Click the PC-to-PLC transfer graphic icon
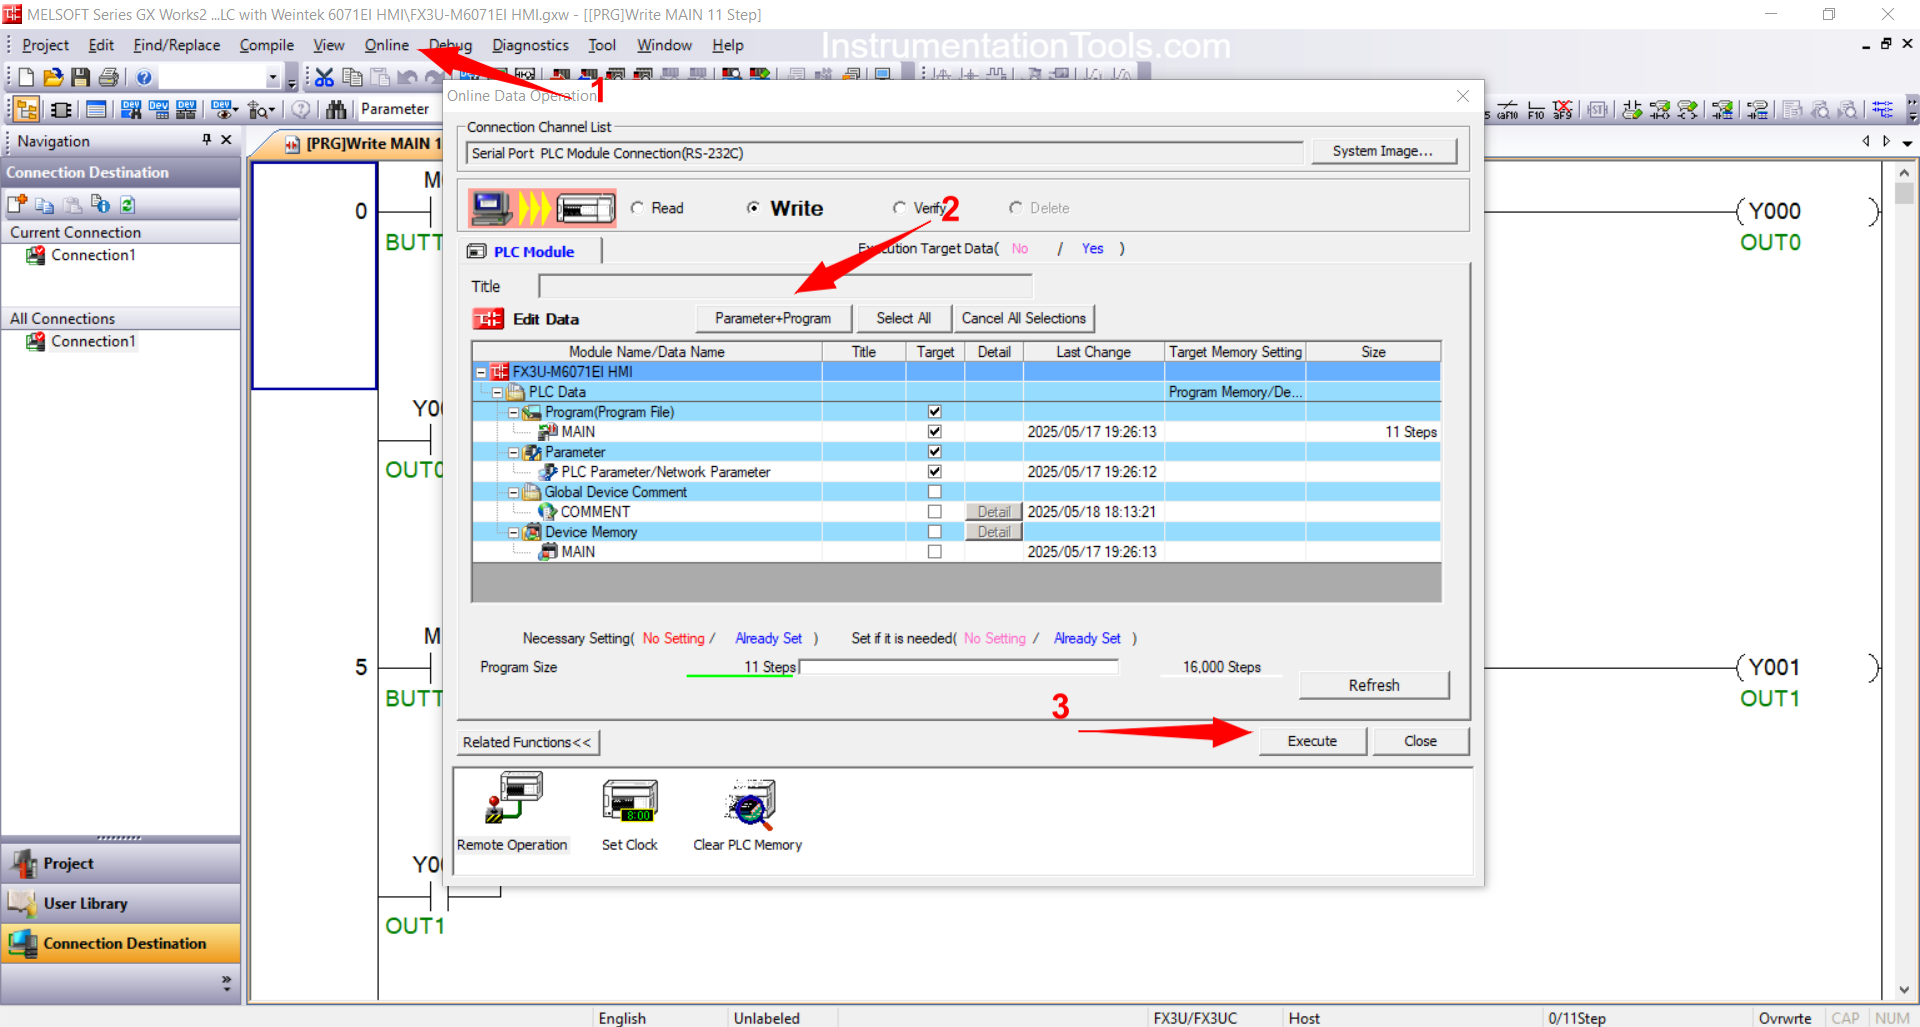 click(x=543, y=208)
